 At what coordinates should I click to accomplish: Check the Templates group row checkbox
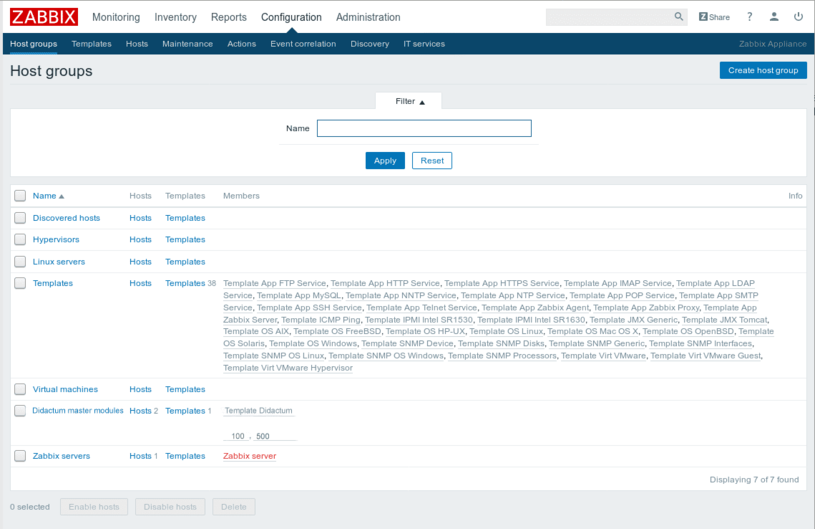(20, 283)
